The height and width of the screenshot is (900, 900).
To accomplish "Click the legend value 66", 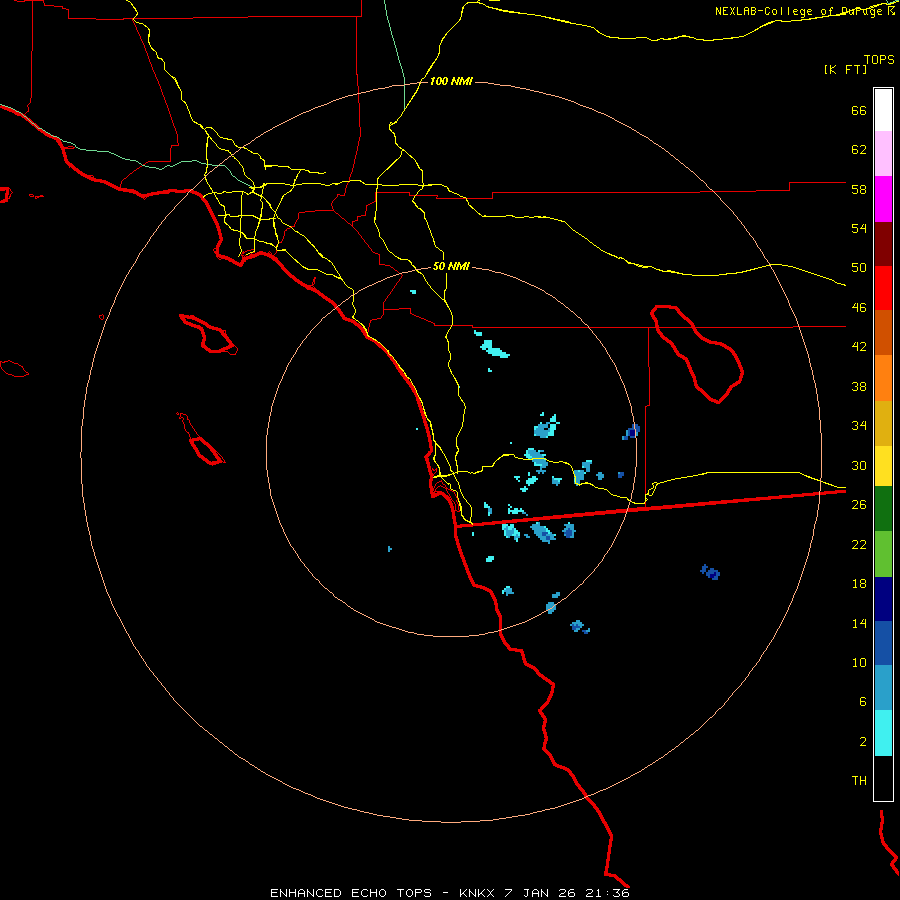I will tap(859, 111).
